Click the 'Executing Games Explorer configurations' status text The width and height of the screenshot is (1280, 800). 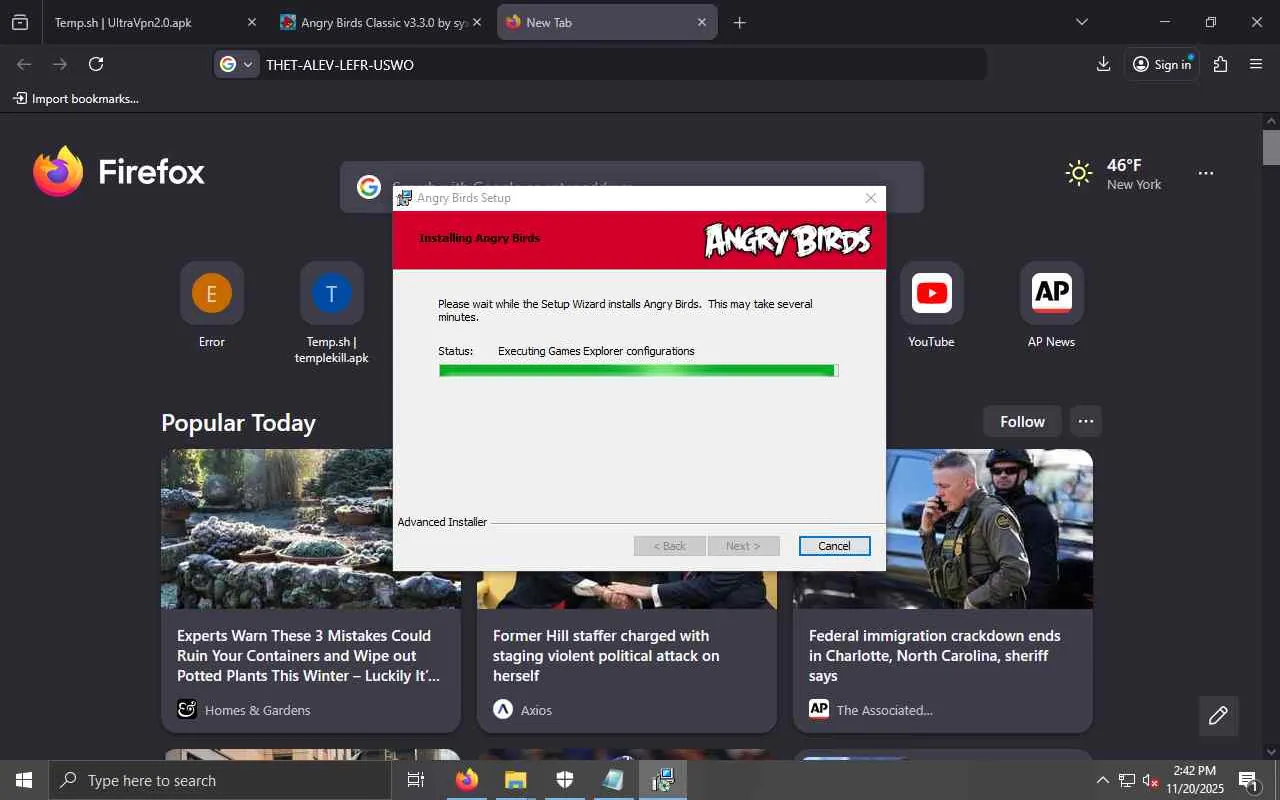596,351
